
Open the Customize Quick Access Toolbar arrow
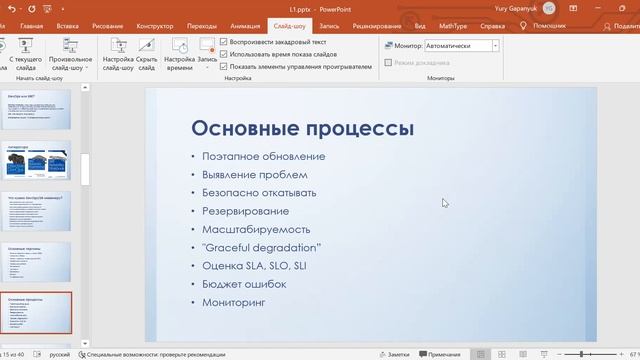click(x=63, y=9)
